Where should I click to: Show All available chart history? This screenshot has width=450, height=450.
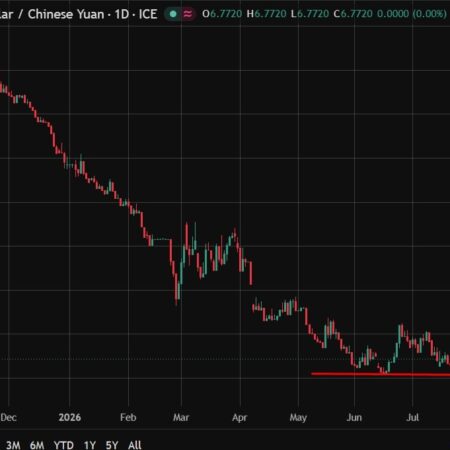click(x=135, y=445)
